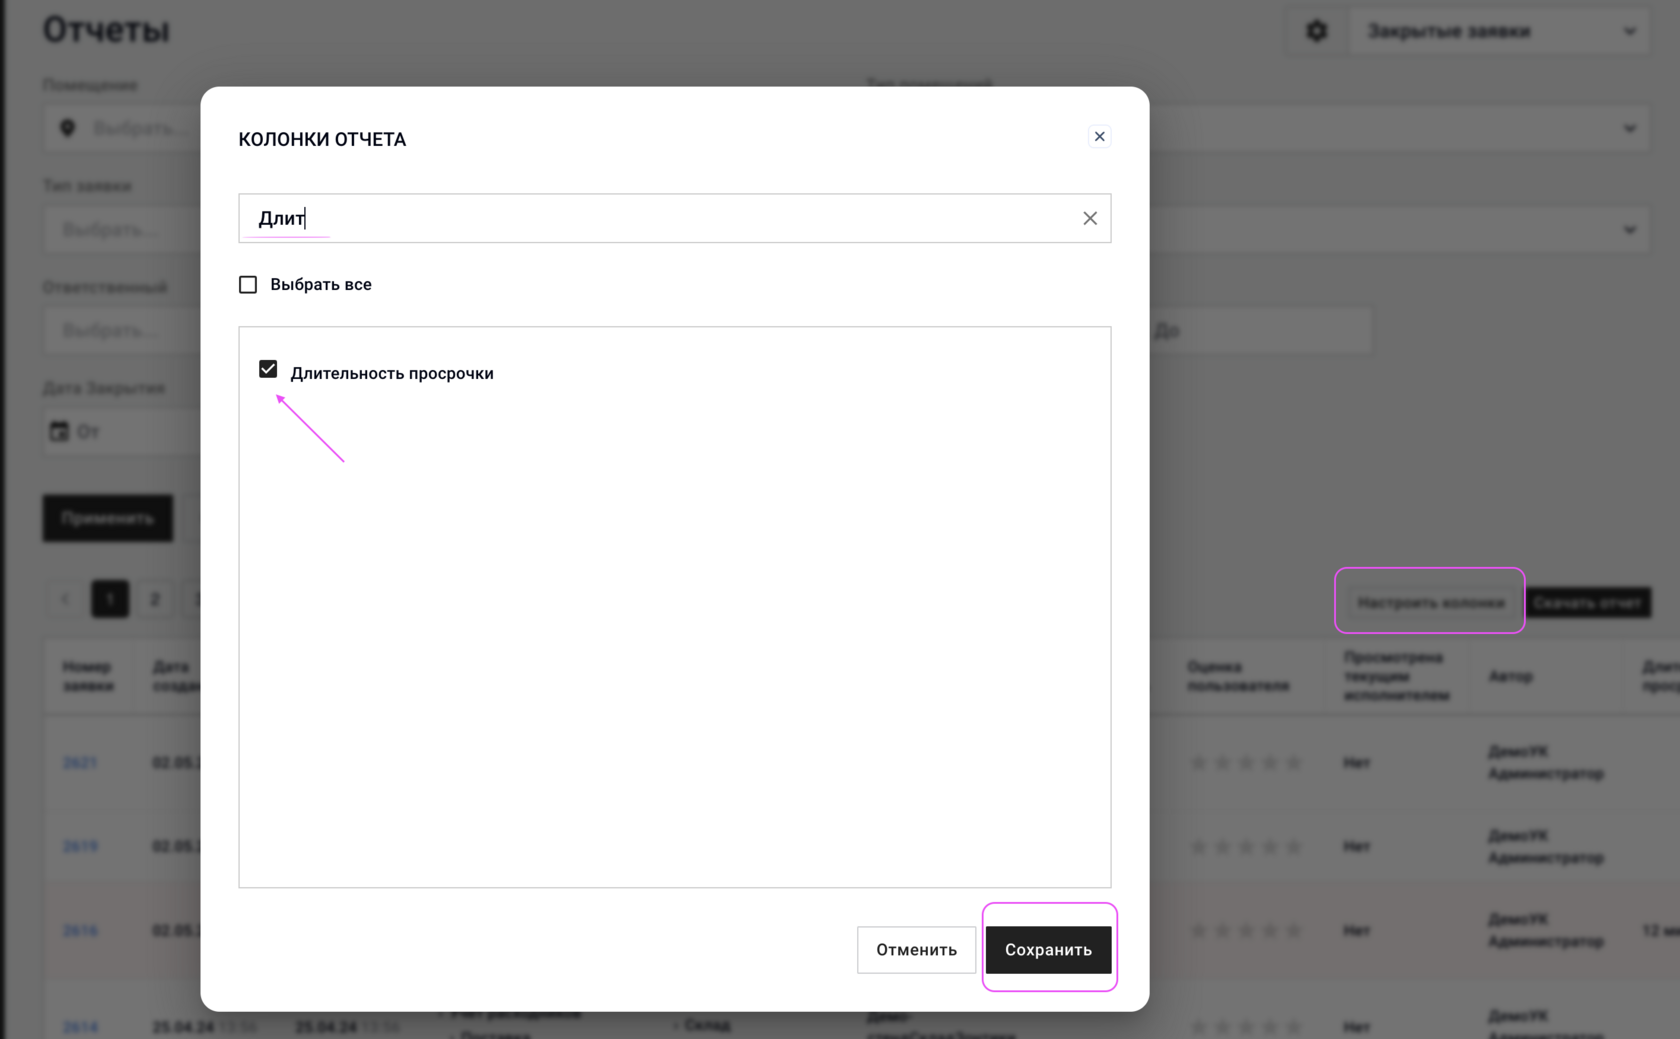This screenshot has width=1680, height=1039.
Task: Toggle the Выбрать все checkbox
Action: click(248, 285)
